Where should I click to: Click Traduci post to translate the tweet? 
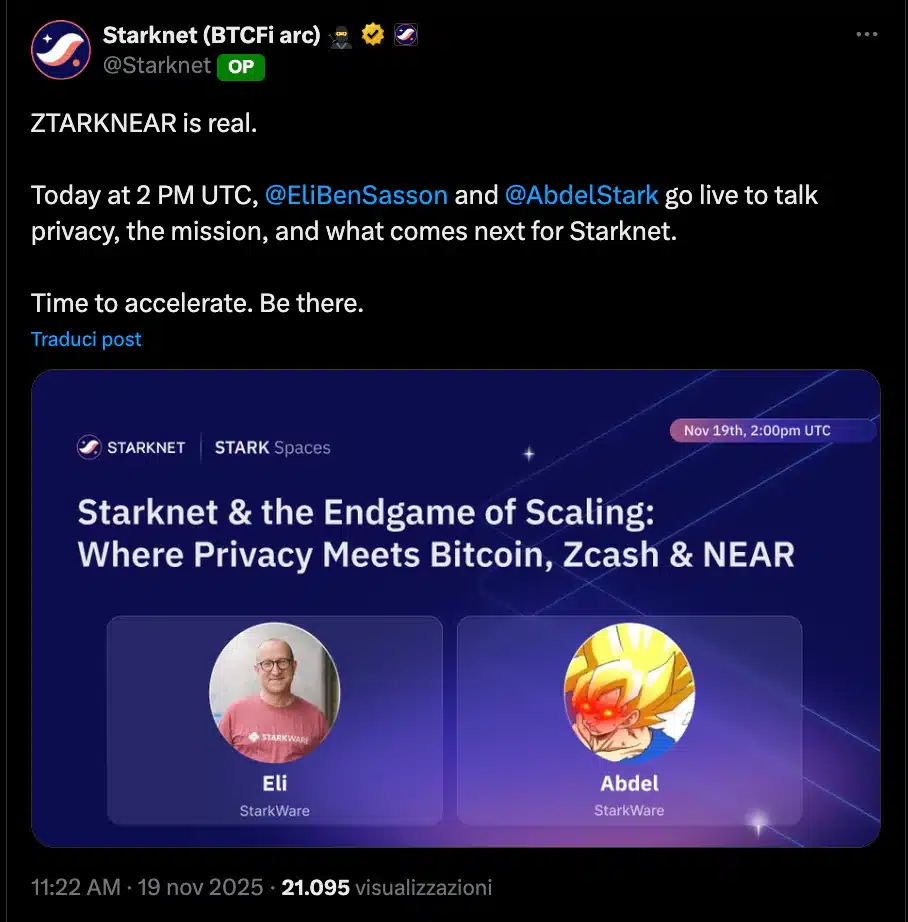[86, 339]
